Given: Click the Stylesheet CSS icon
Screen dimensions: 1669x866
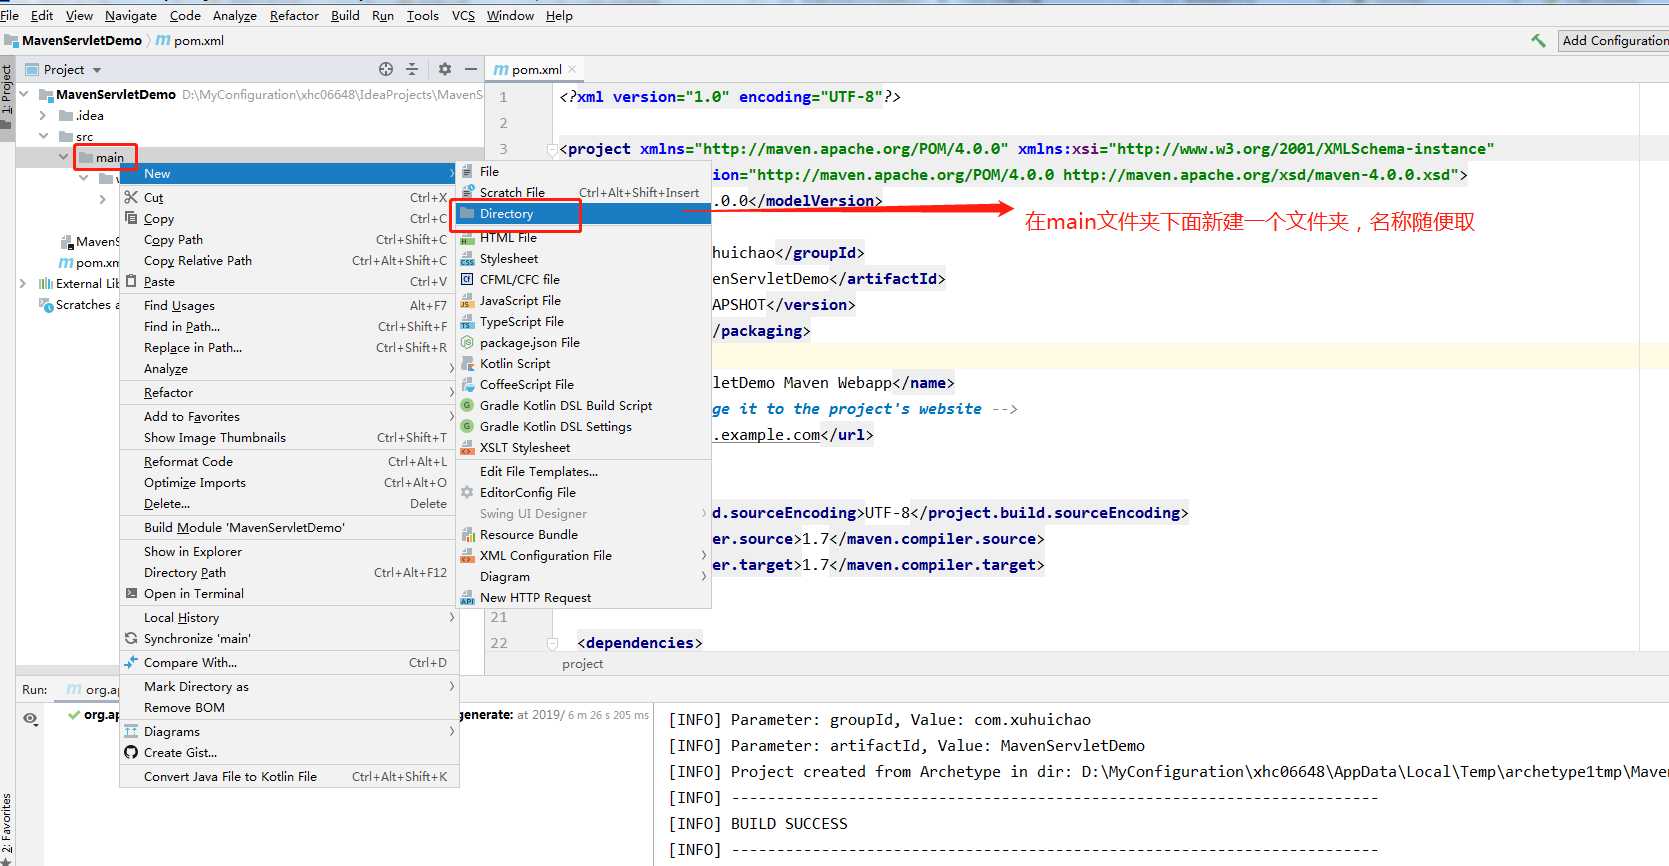Looking at the screenshot, I should [467, 259].
